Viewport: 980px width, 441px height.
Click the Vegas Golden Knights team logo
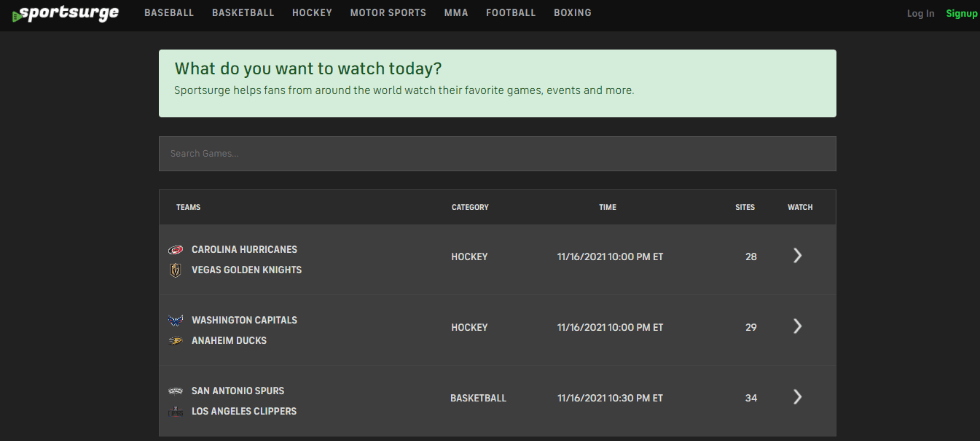pos(176,270)
